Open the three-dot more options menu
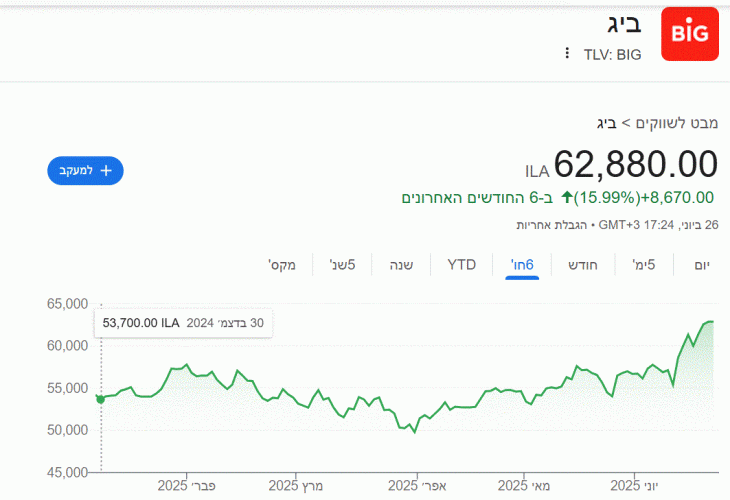The width and height of the screenshot is (730, 500). click(567, 53)
